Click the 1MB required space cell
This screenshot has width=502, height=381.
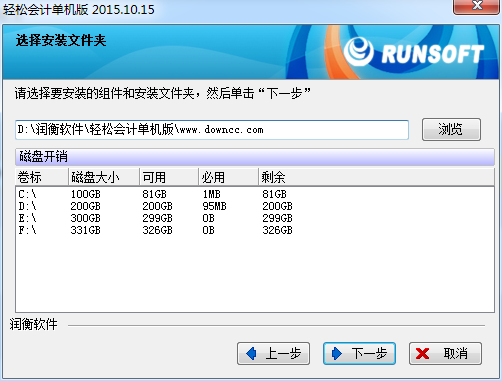[211, 194]
